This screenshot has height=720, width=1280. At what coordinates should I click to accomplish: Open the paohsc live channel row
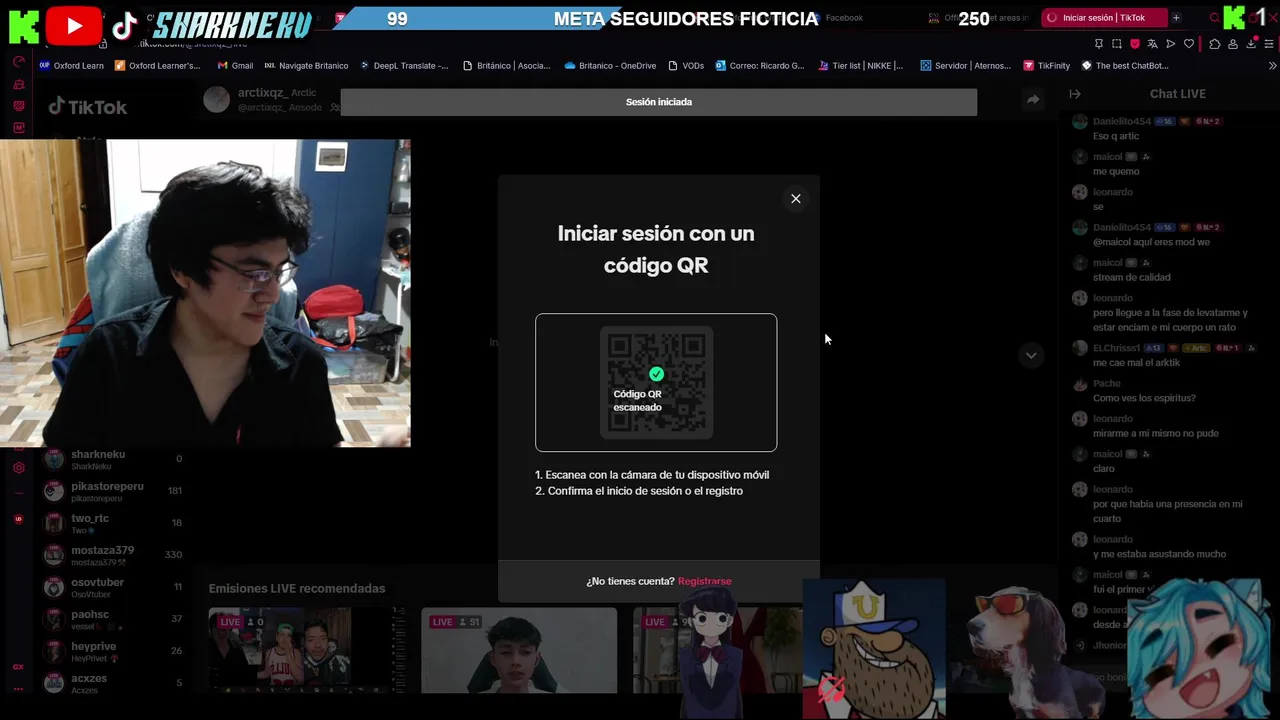(113, 619)
